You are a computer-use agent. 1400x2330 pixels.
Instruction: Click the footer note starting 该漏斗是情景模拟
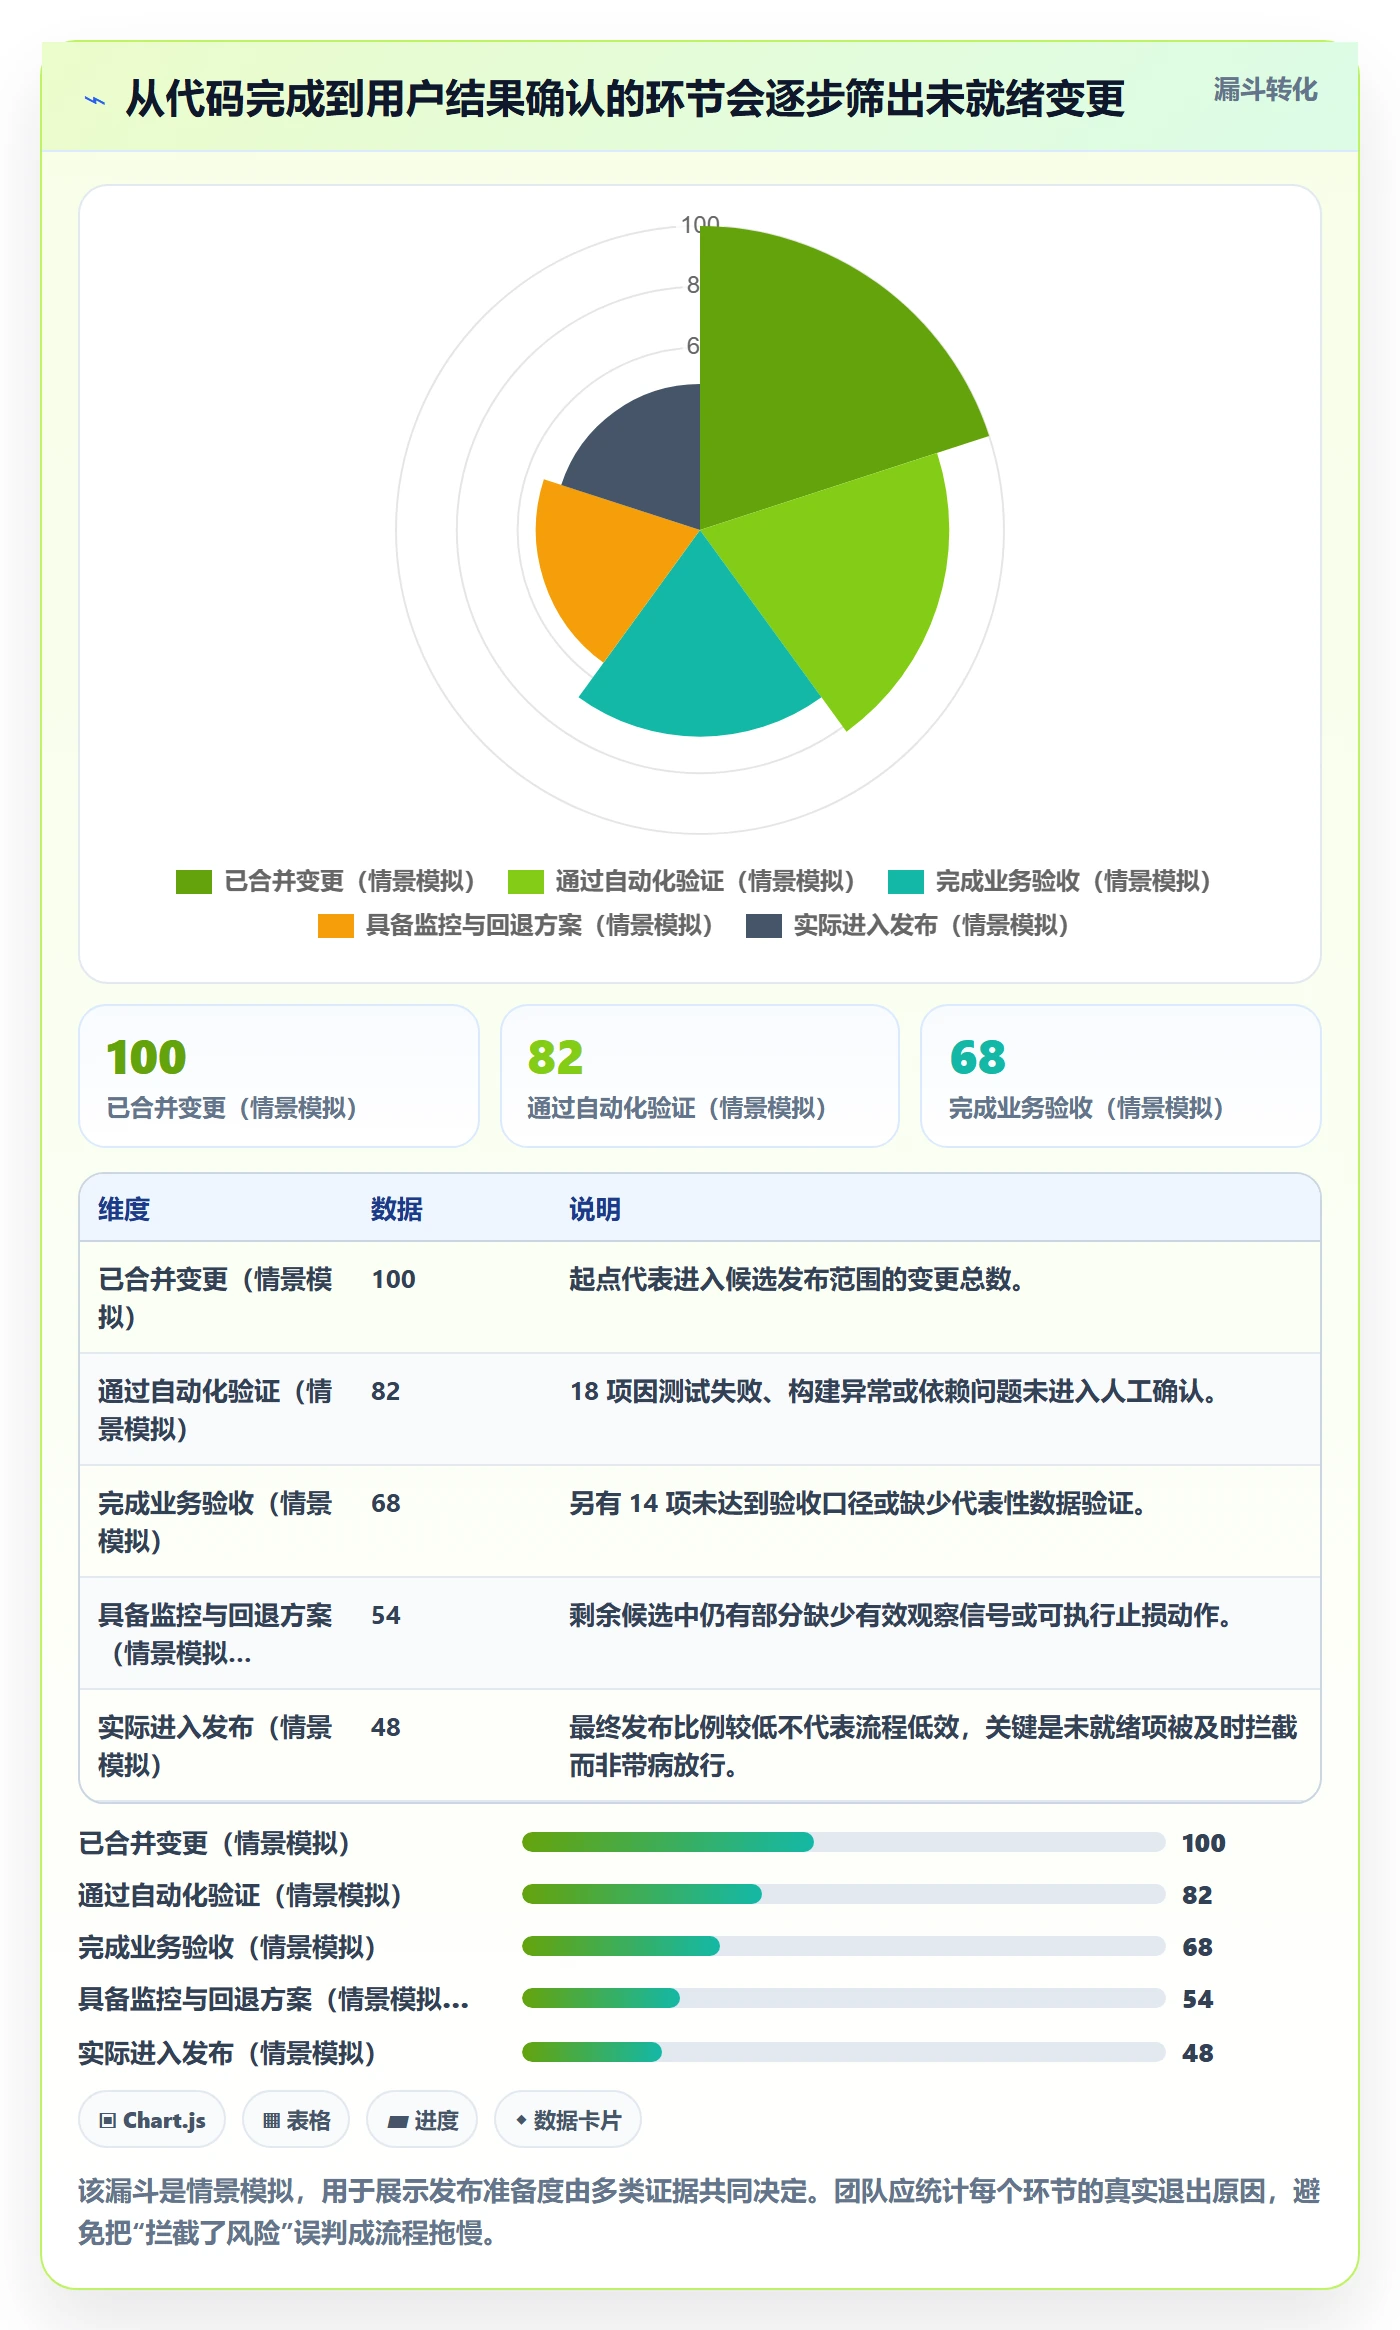700,2212
